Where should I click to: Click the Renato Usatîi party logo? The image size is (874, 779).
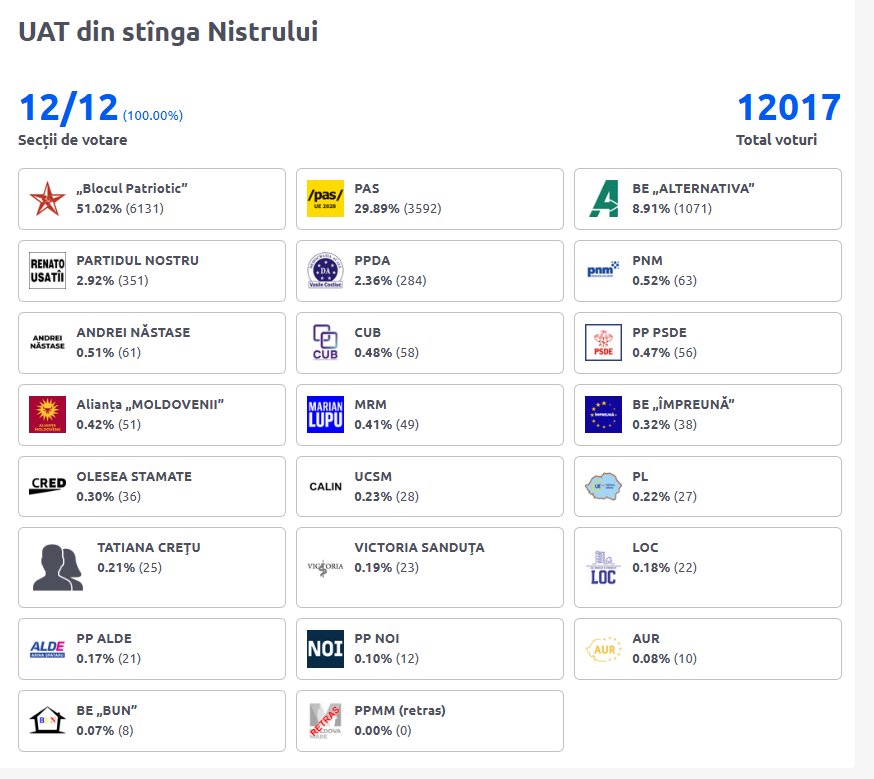[47, 271]
